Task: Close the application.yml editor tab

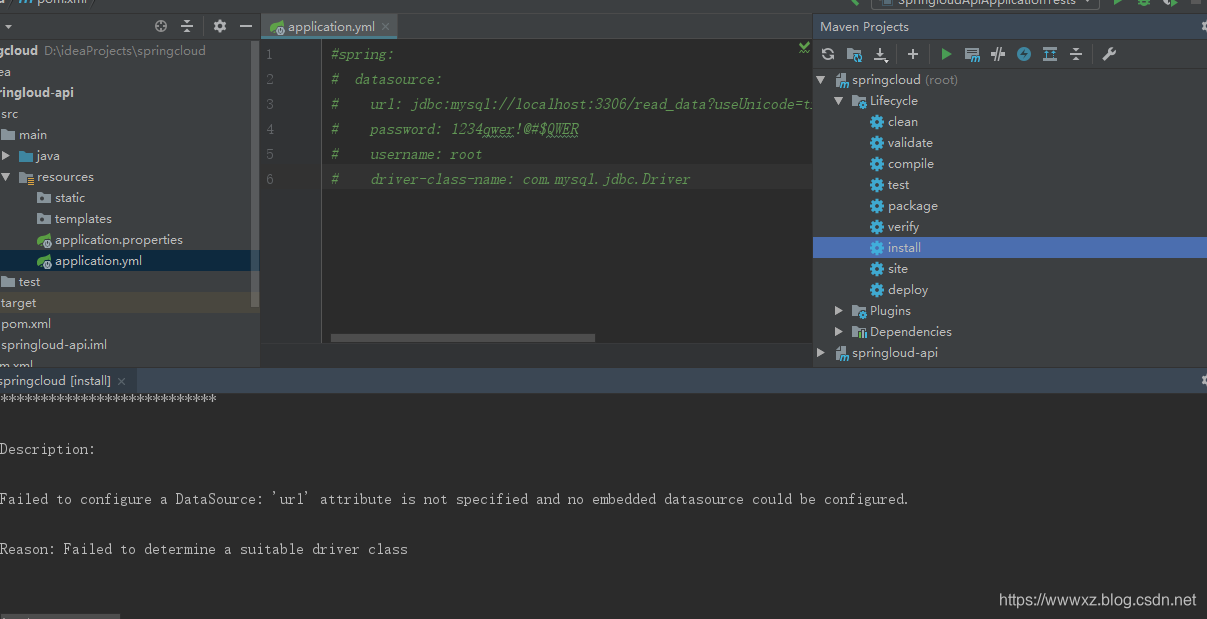Action: [x=386, y=27]
